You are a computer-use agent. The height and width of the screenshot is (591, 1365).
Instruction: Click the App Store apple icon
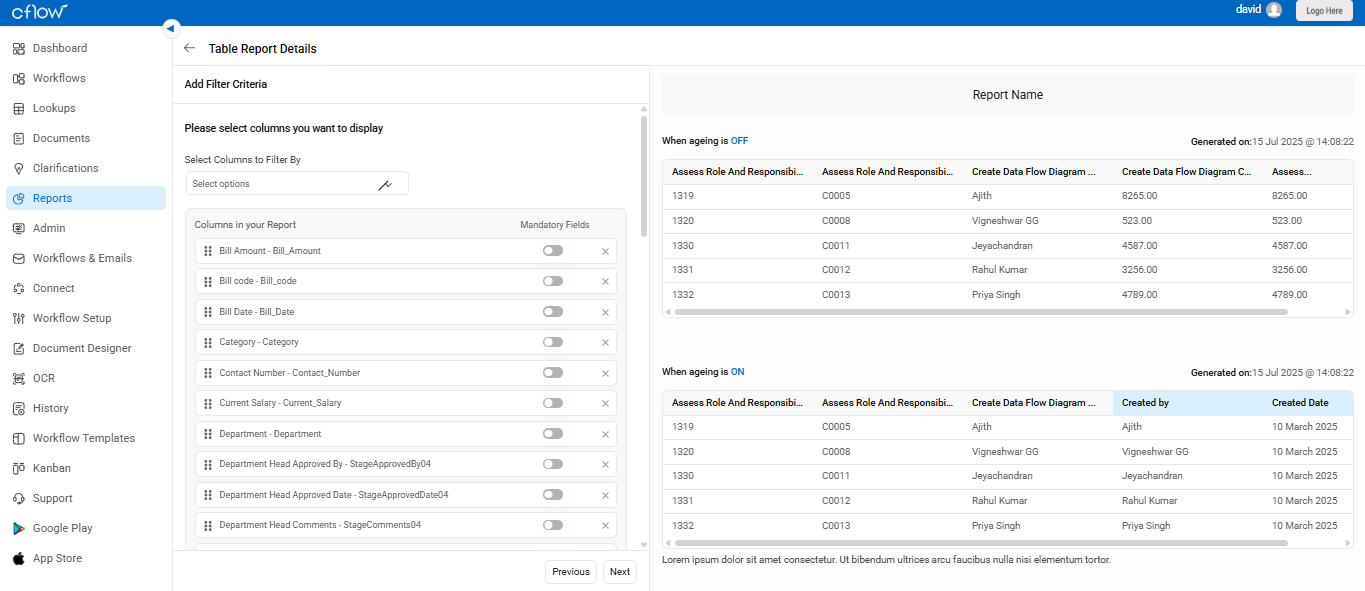(19, 558)
